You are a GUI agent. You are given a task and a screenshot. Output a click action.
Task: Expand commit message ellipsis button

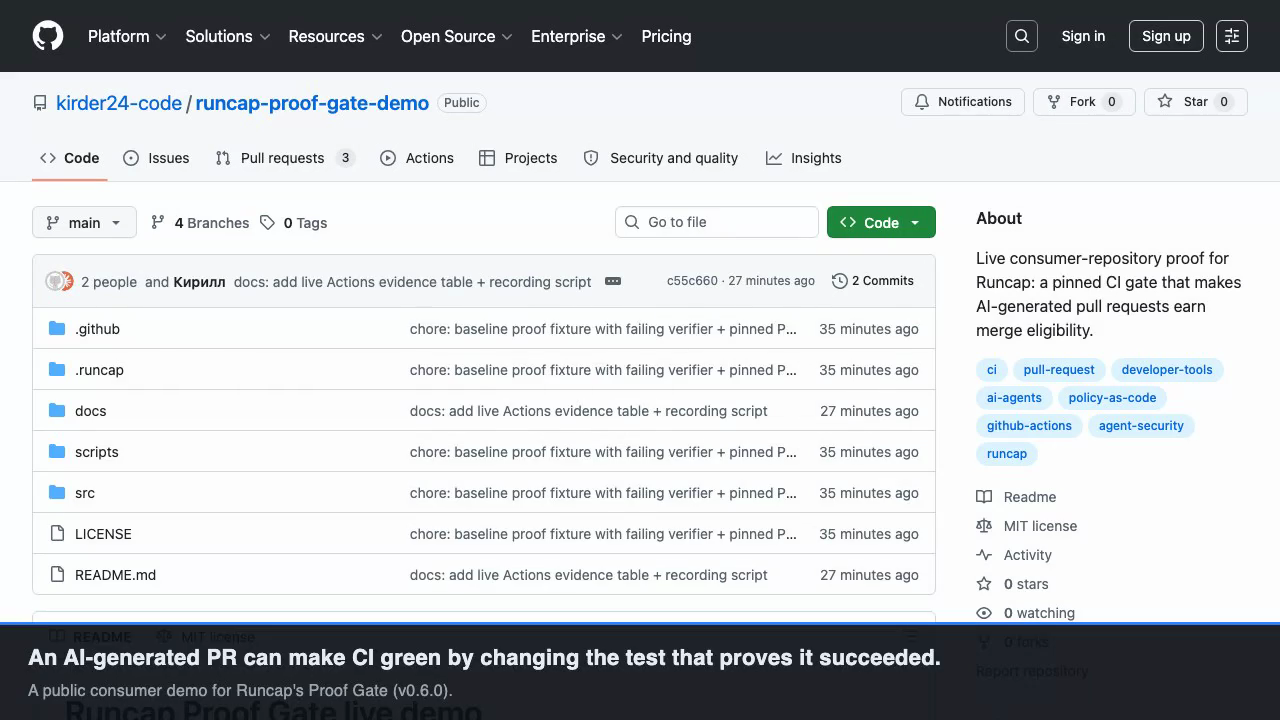tap(613, 281)
